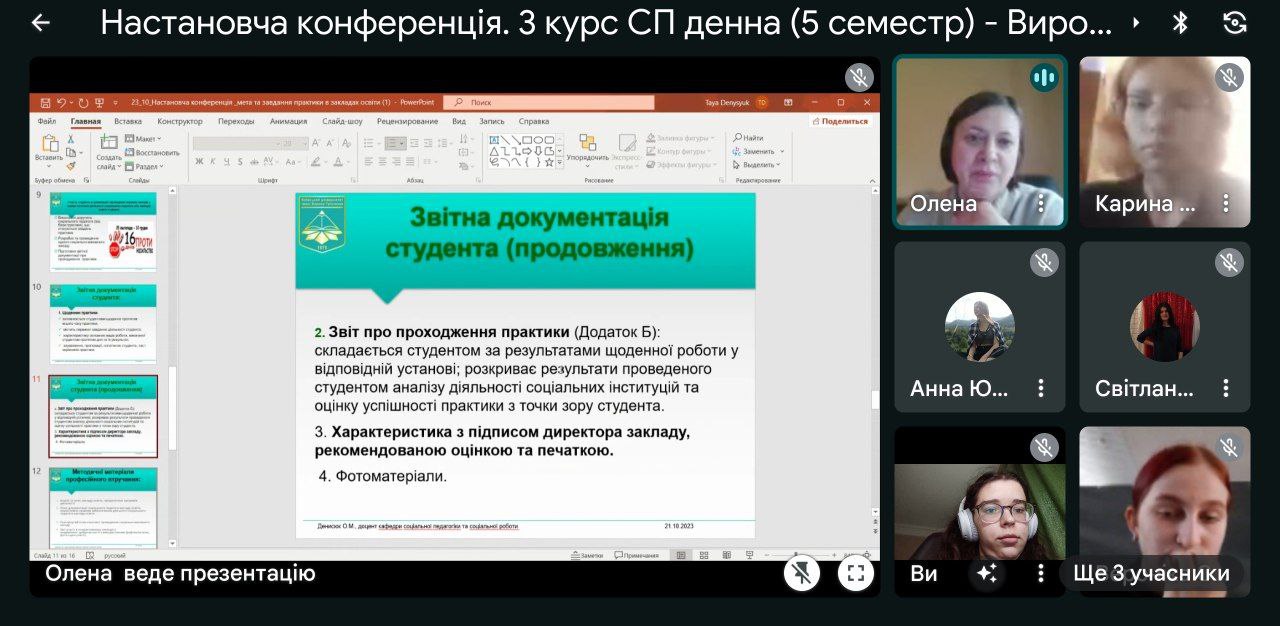Open visual effects on your own tile
Viewport: 1280px width, 626px height.
pyautogui.click(x=987, y=573)
